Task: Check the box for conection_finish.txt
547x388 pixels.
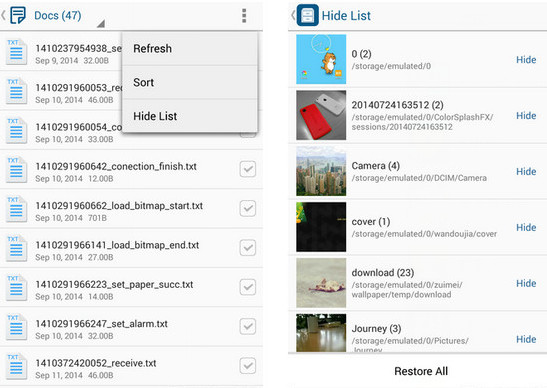Action: [x=248, y=169]
